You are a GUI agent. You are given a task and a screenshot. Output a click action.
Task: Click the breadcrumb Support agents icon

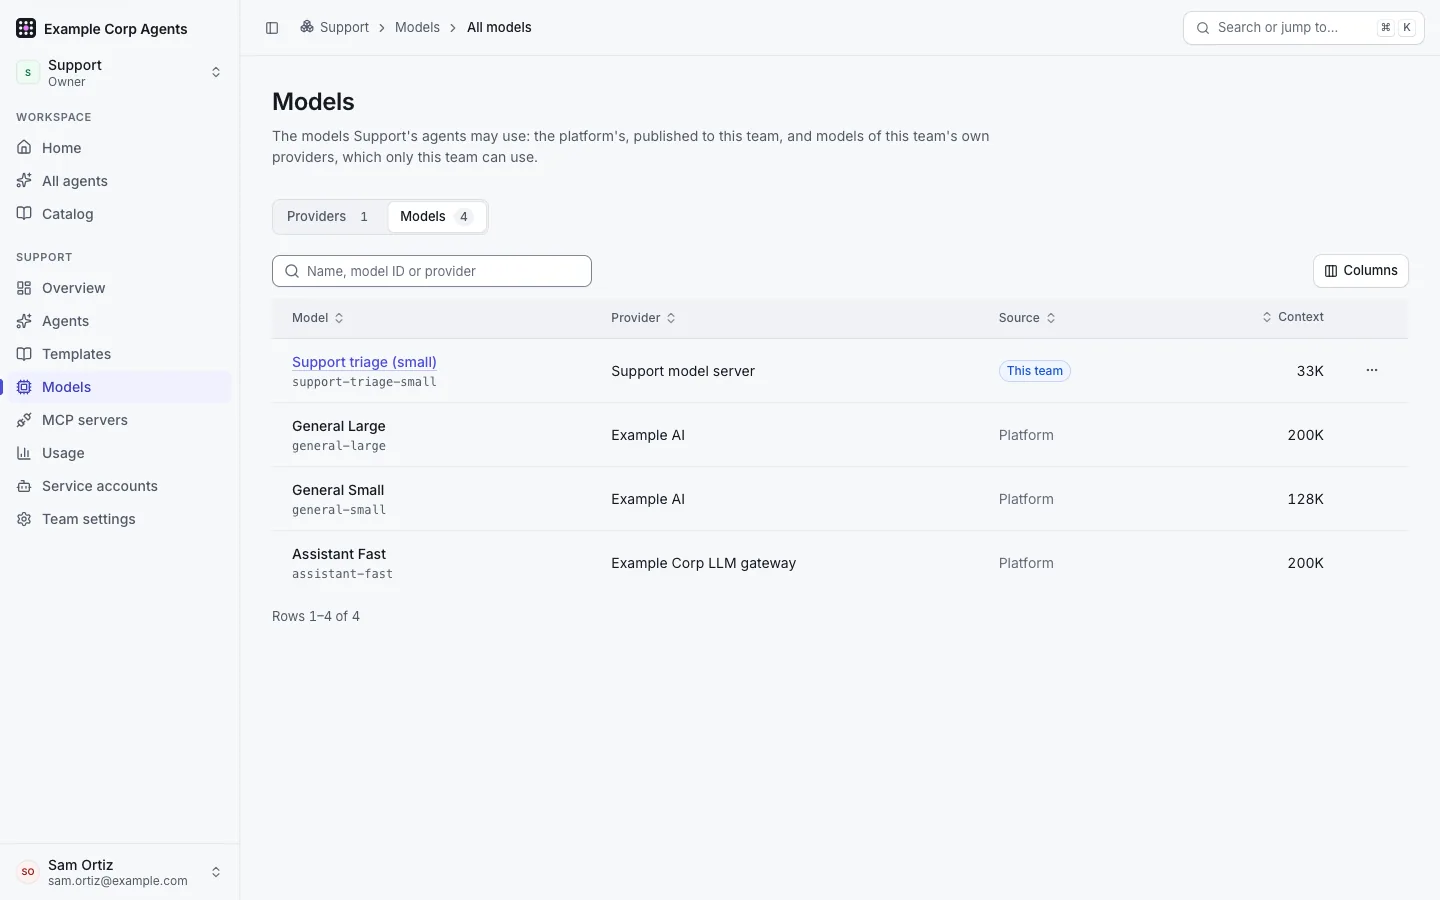point(307,27)
